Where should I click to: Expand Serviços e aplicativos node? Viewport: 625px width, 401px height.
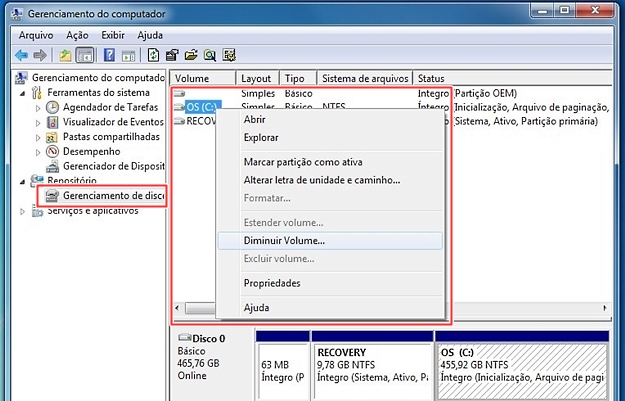(x=23, y=211)
